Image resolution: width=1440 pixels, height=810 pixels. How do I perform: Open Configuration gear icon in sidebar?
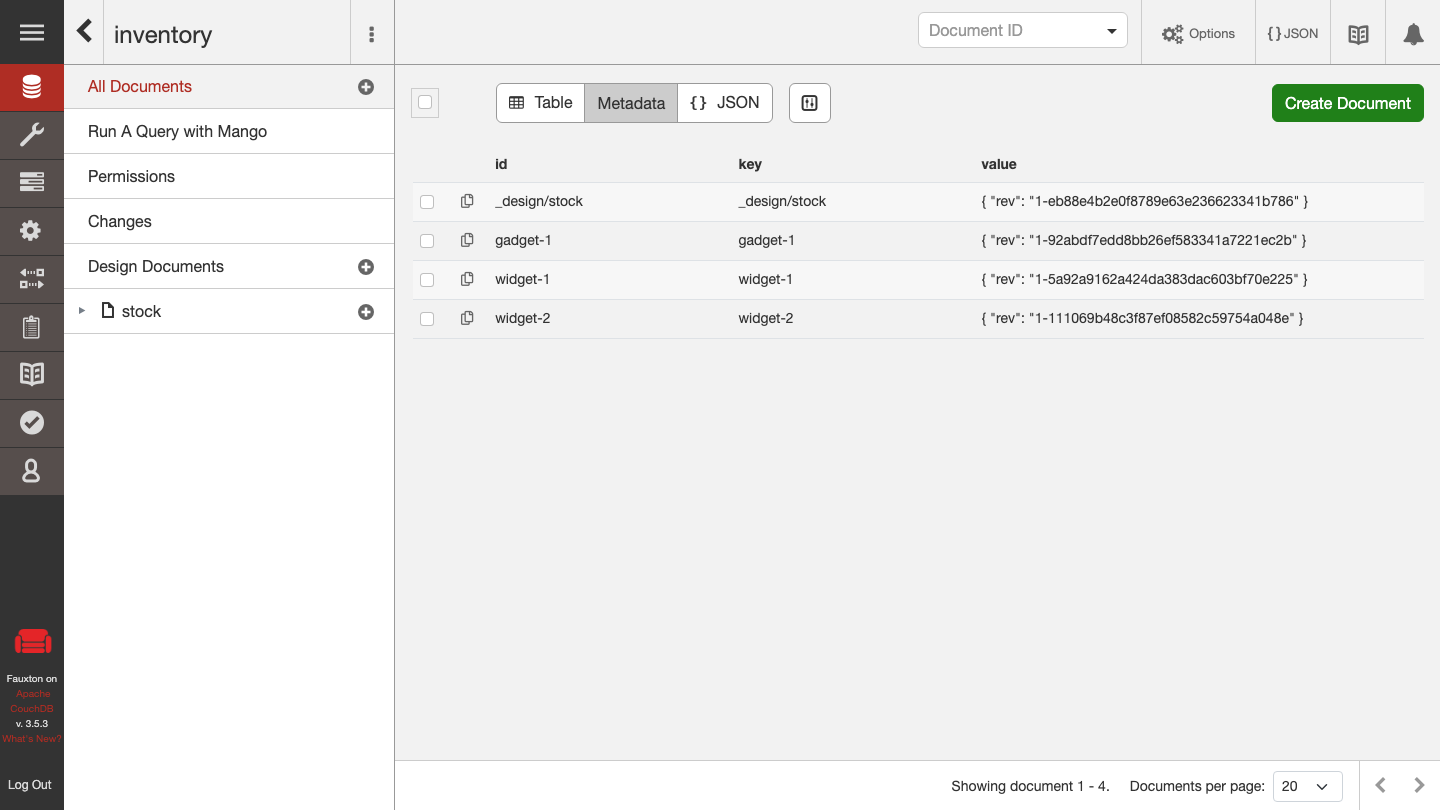32,231
